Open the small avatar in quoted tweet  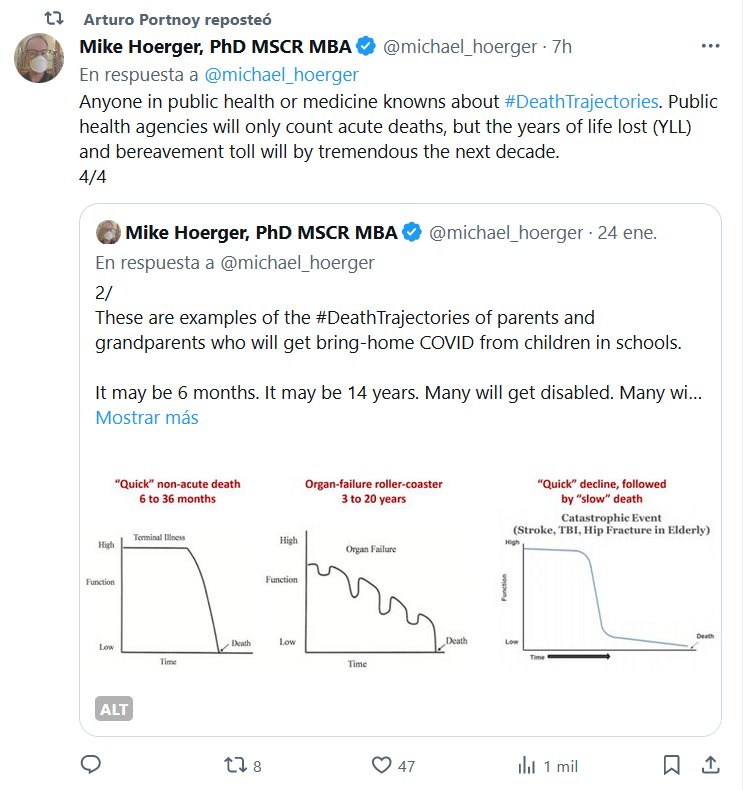pyautogui.click(x=107, y=233)
